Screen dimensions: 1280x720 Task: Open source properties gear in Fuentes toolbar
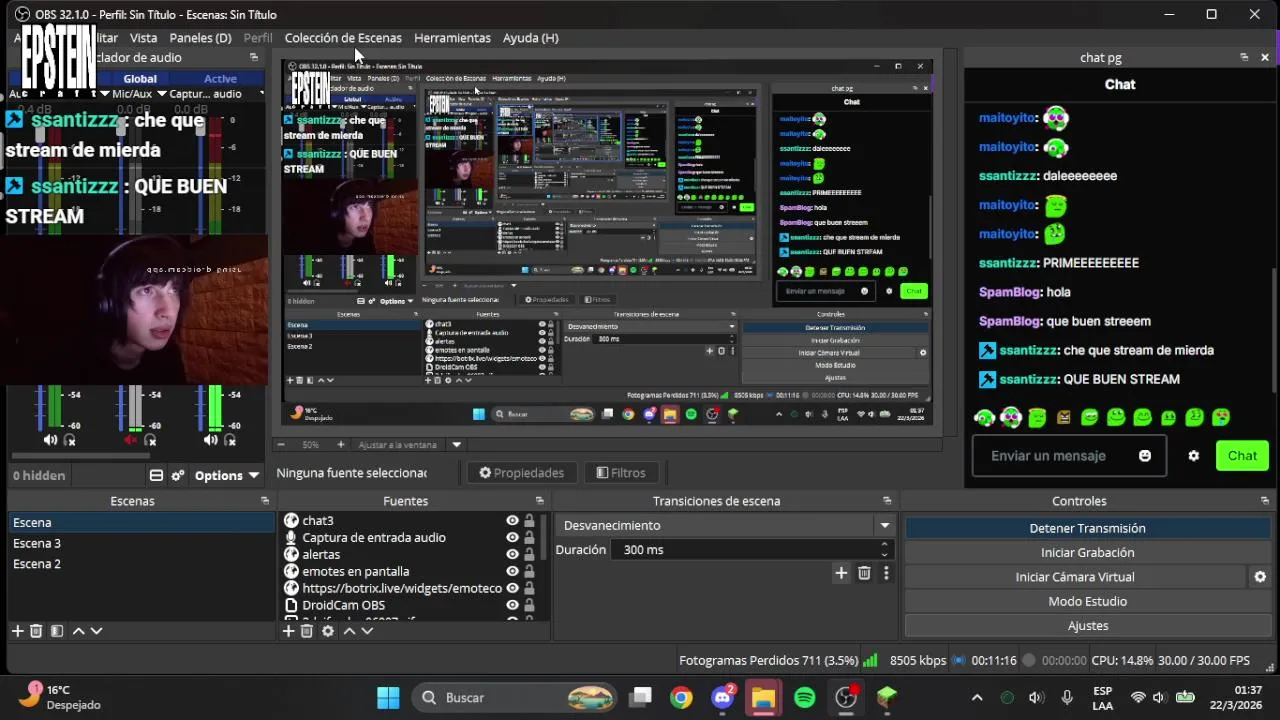coord(328,631)
